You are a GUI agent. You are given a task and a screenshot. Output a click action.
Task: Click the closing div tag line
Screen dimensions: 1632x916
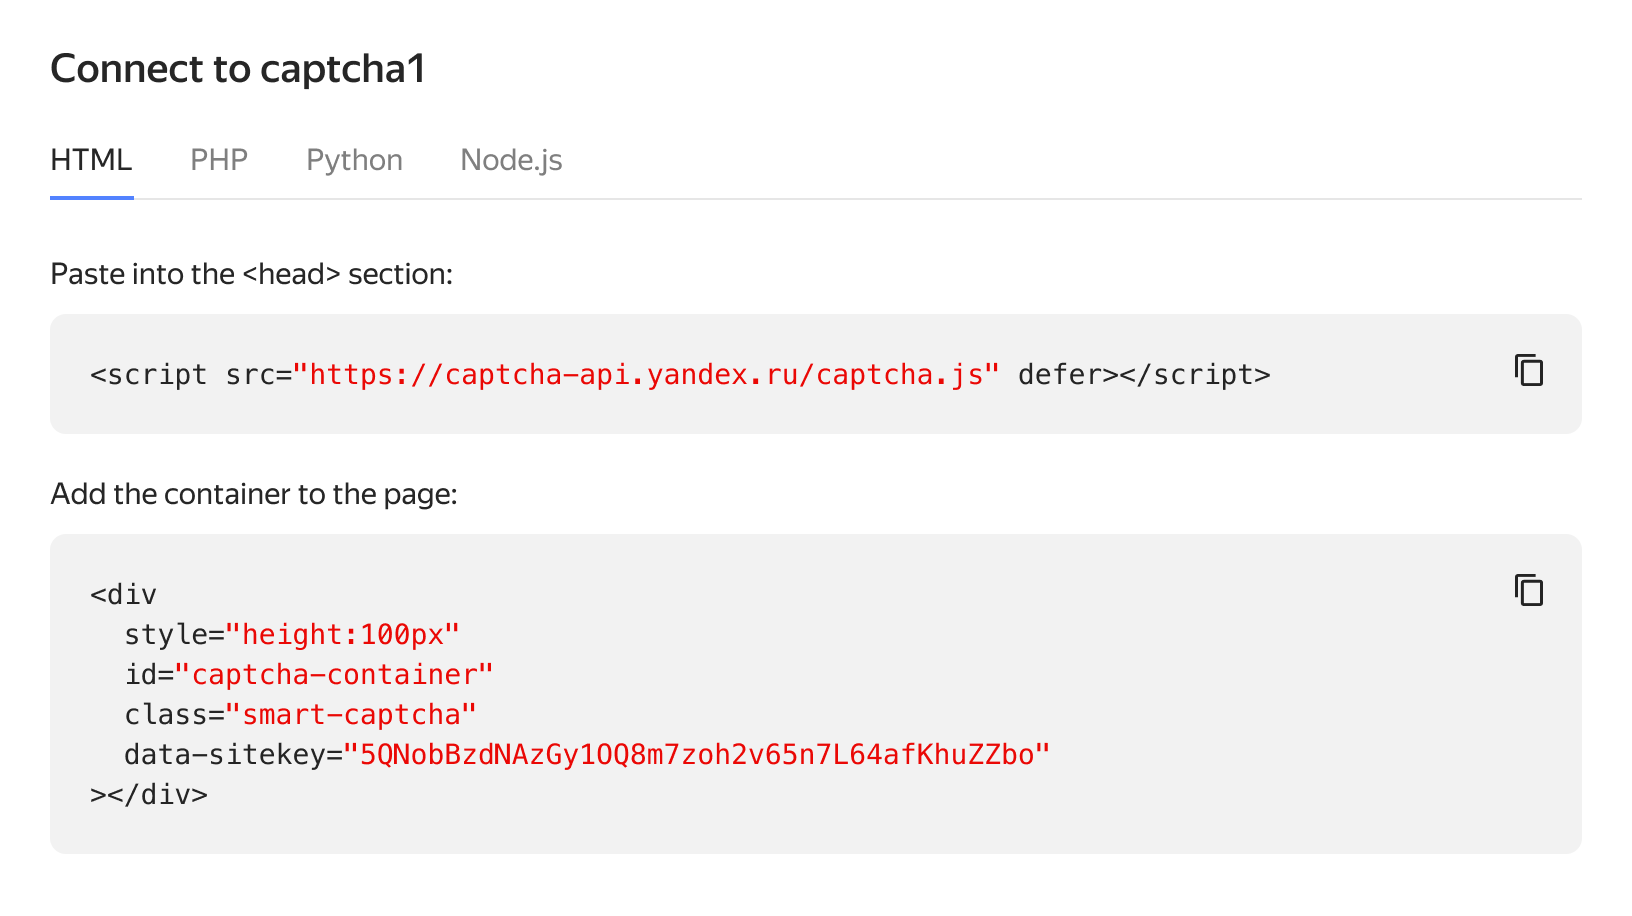[x=149, y=795]
